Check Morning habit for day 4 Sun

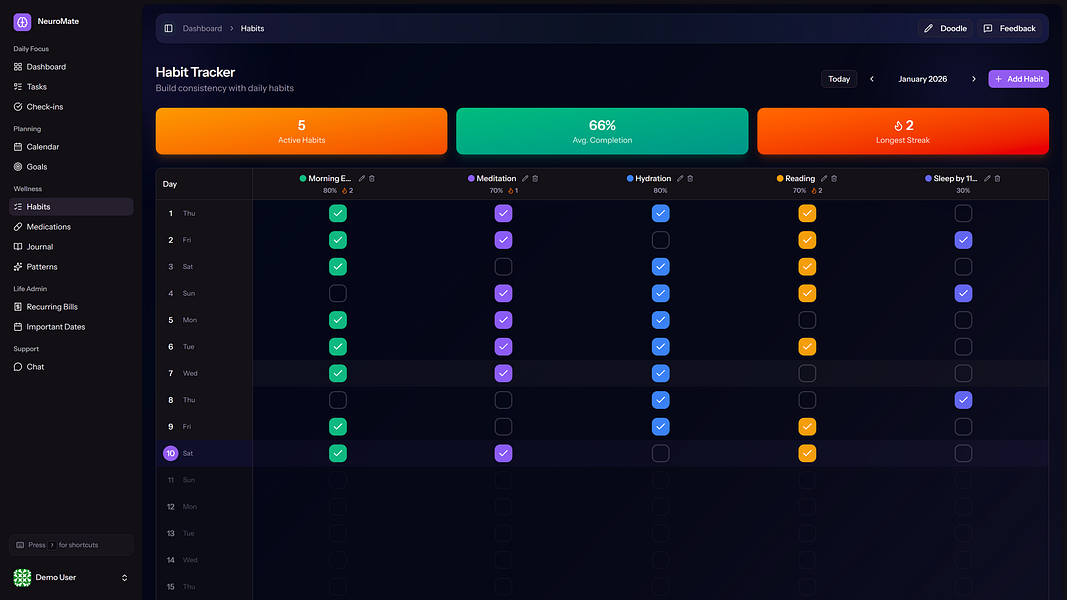pos(338,293)
